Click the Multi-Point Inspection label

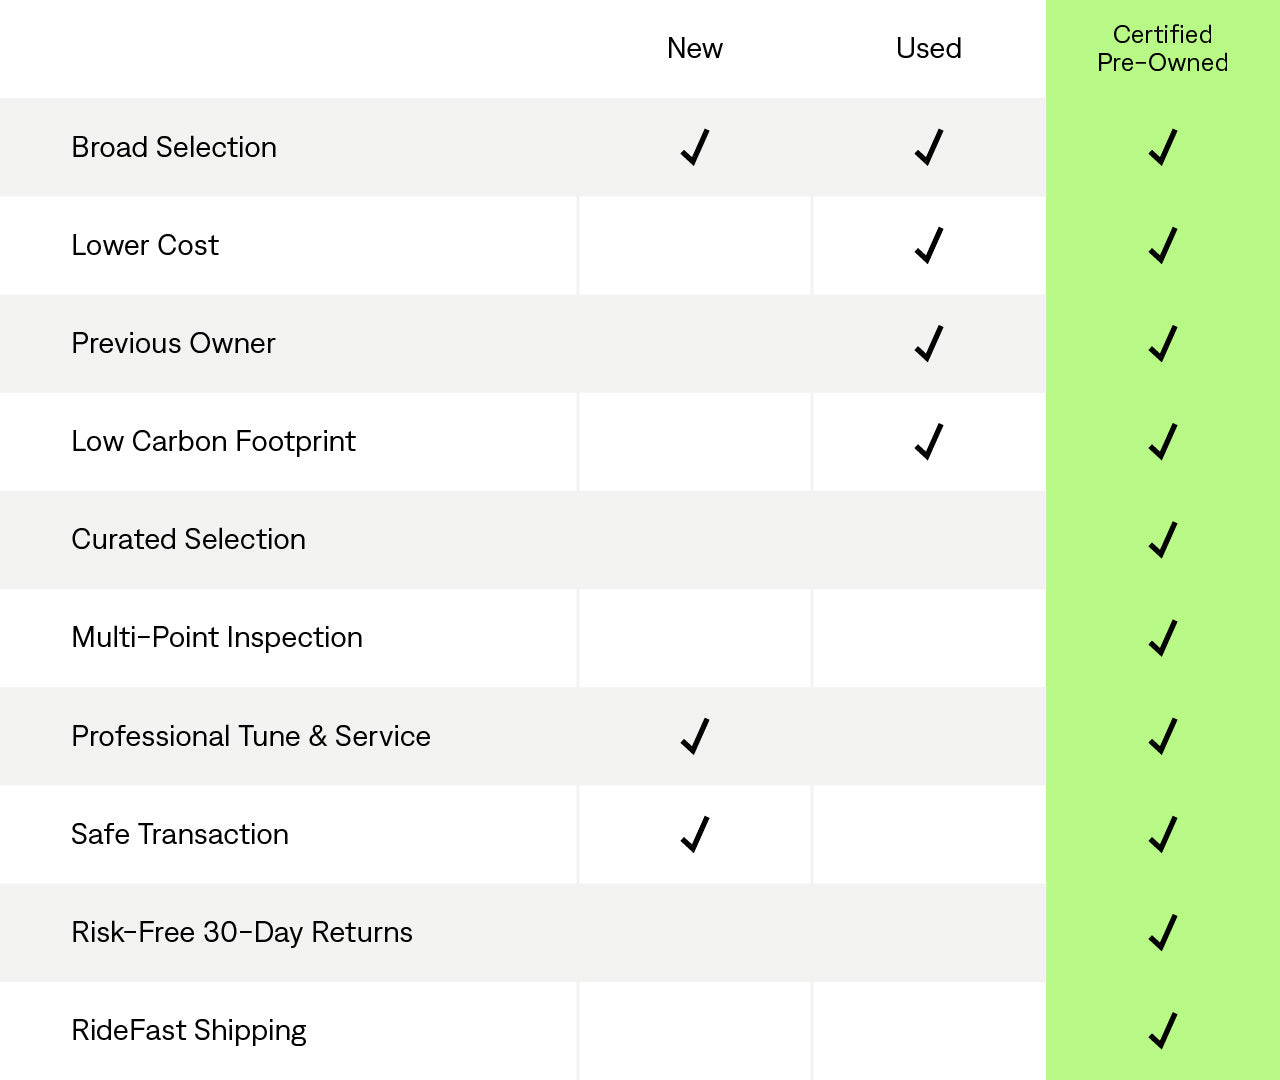click(x=217, y=637)
